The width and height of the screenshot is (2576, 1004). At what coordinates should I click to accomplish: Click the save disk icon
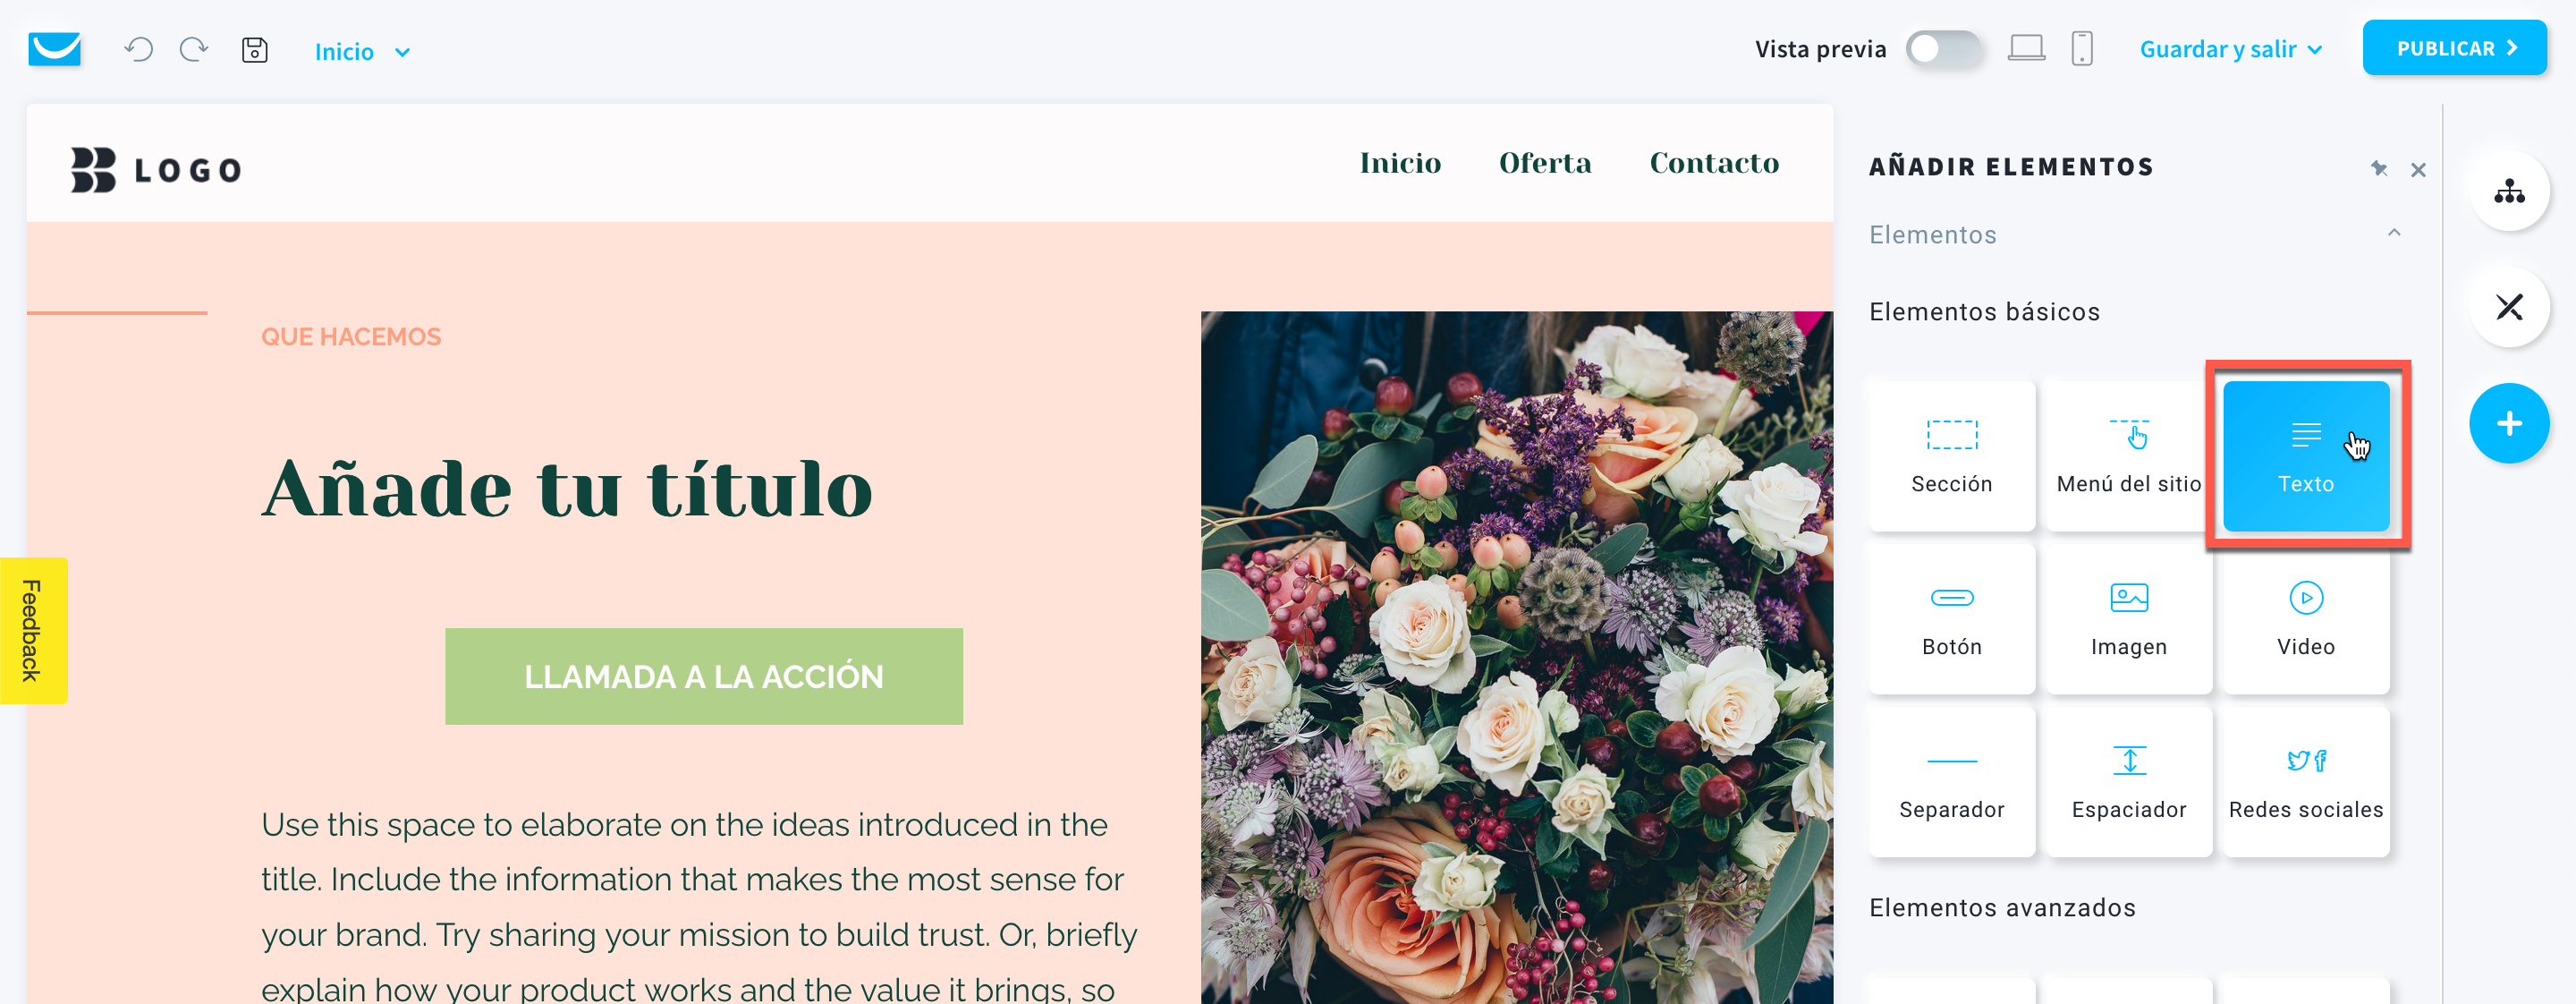tap(255, 50)
